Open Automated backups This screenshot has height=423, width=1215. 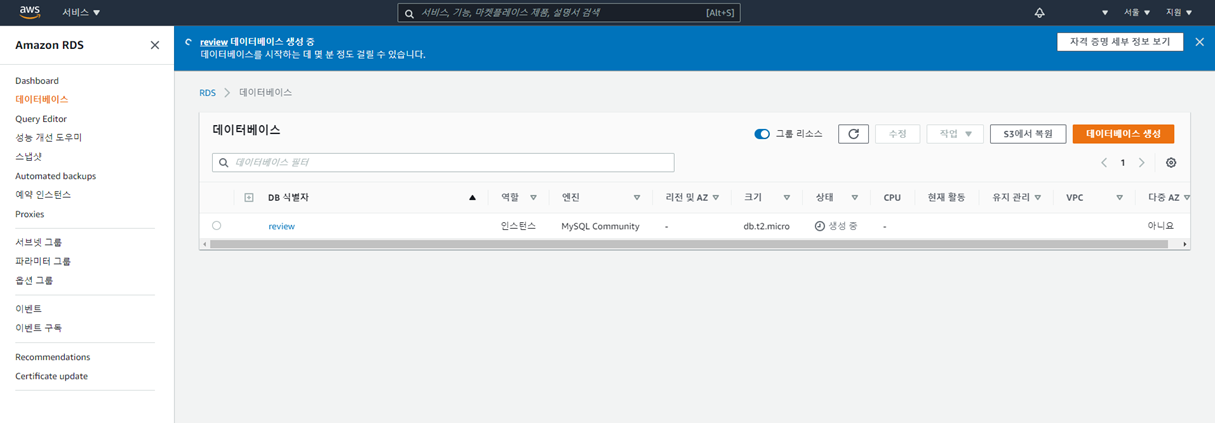55,176
